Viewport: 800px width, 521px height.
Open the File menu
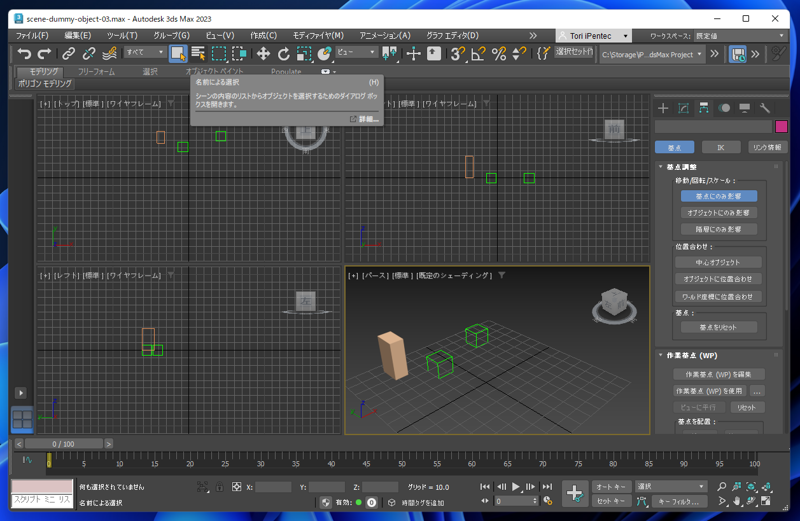click(32, 36)
